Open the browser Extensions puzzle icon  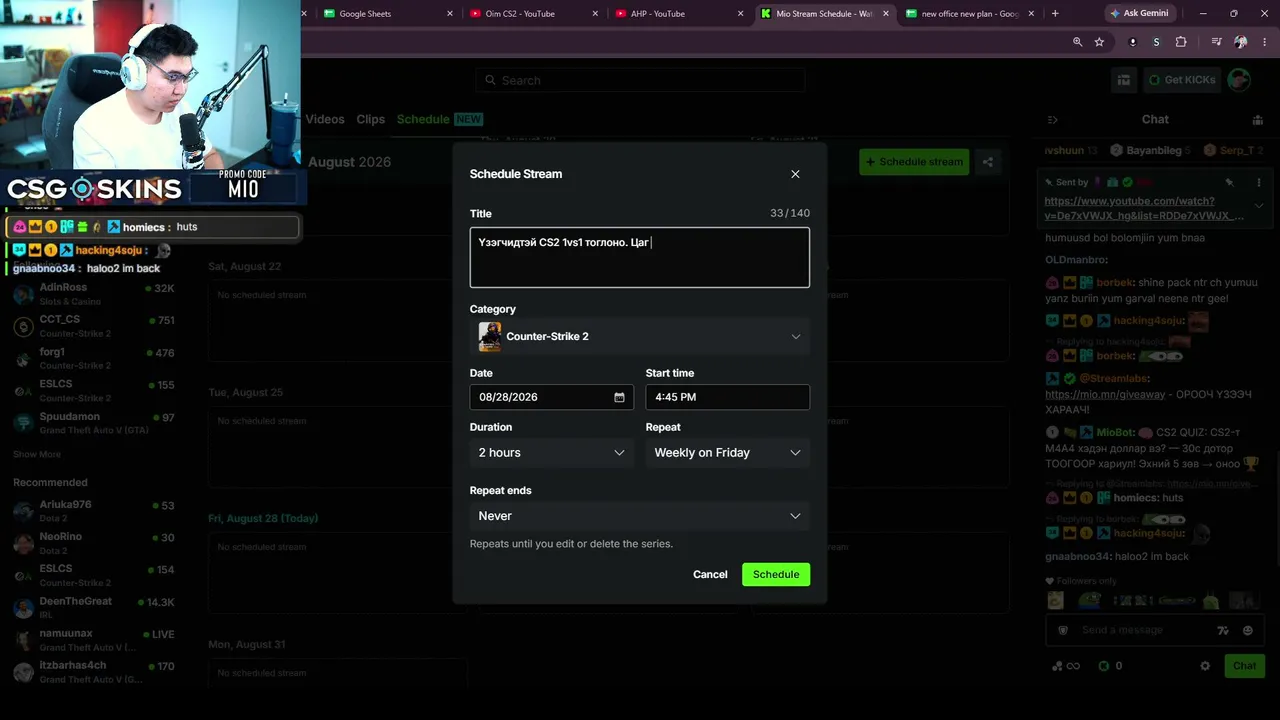point(1181,42)
